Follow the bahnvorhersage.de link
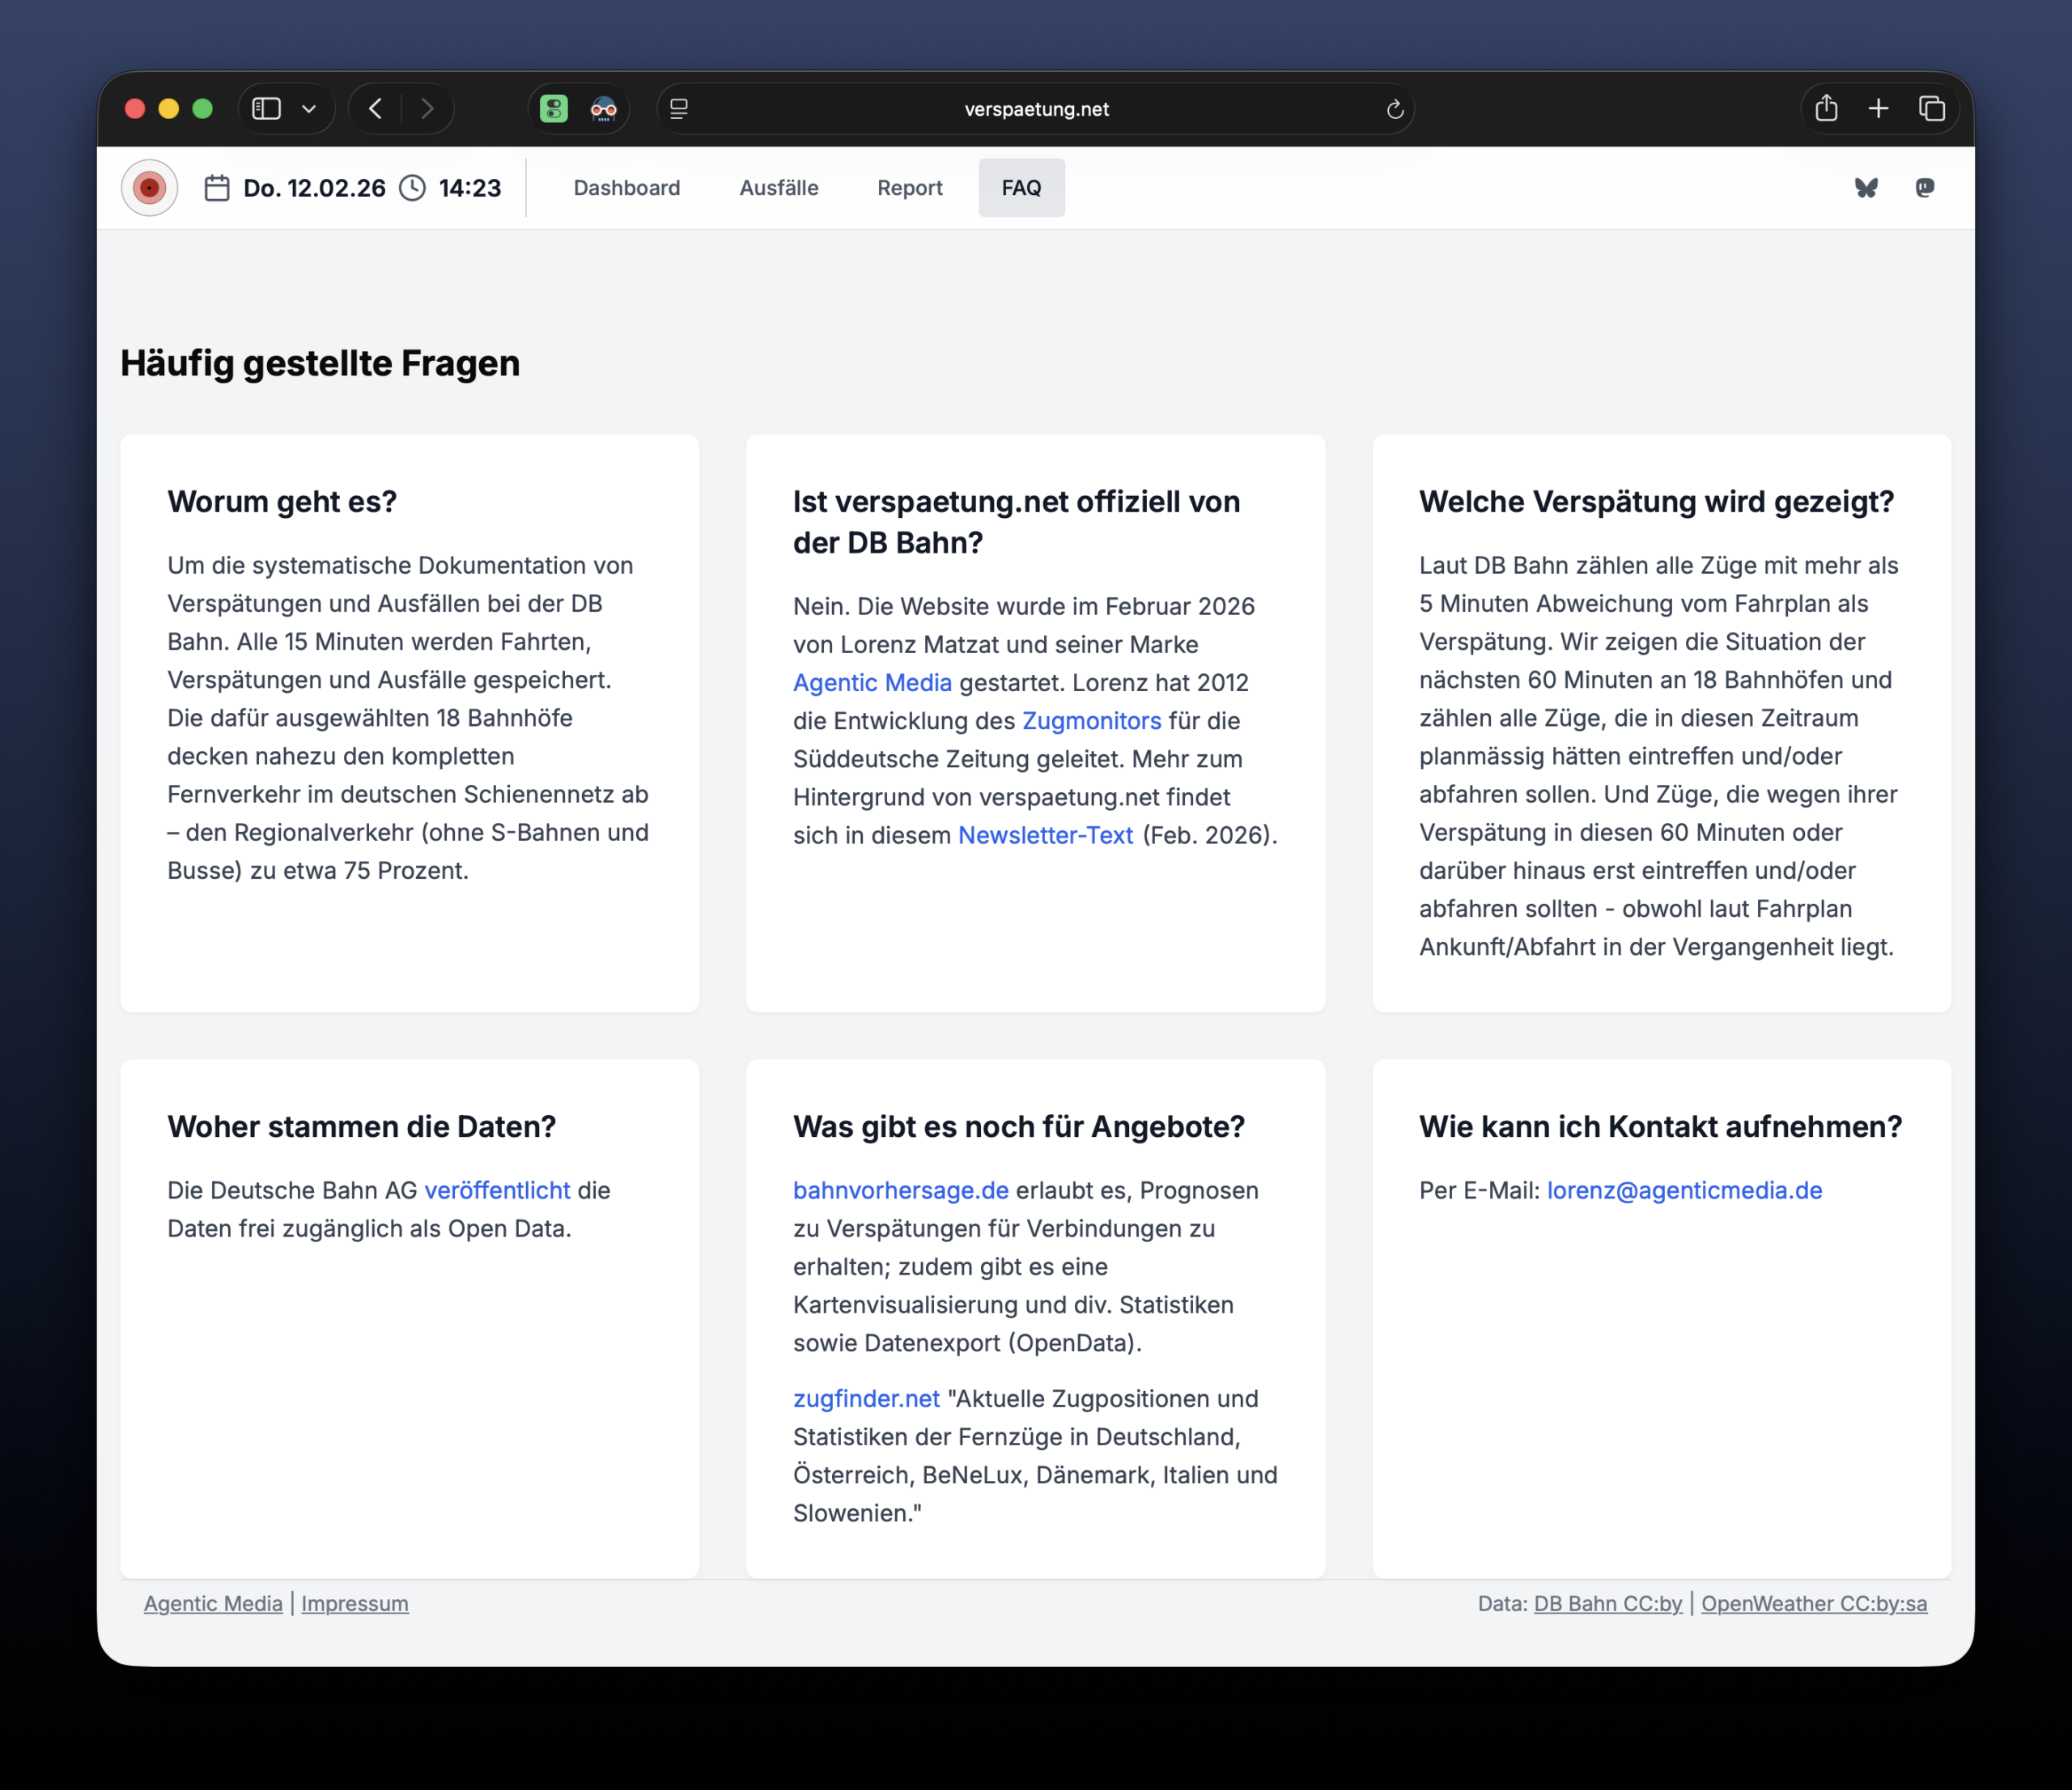 click(900, 1190)
